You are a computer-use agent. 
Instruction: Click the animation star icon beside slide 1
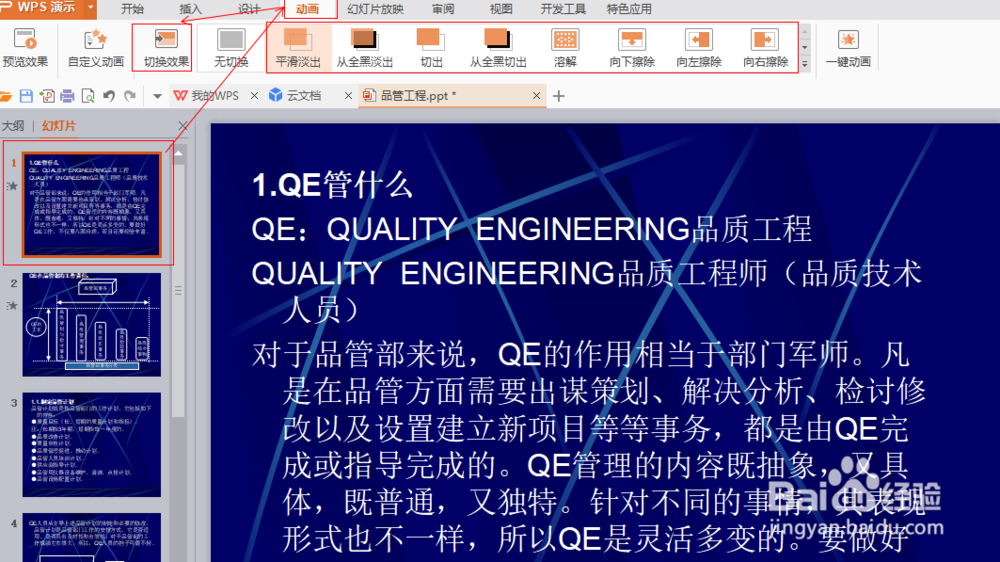[x=12, y=186]
